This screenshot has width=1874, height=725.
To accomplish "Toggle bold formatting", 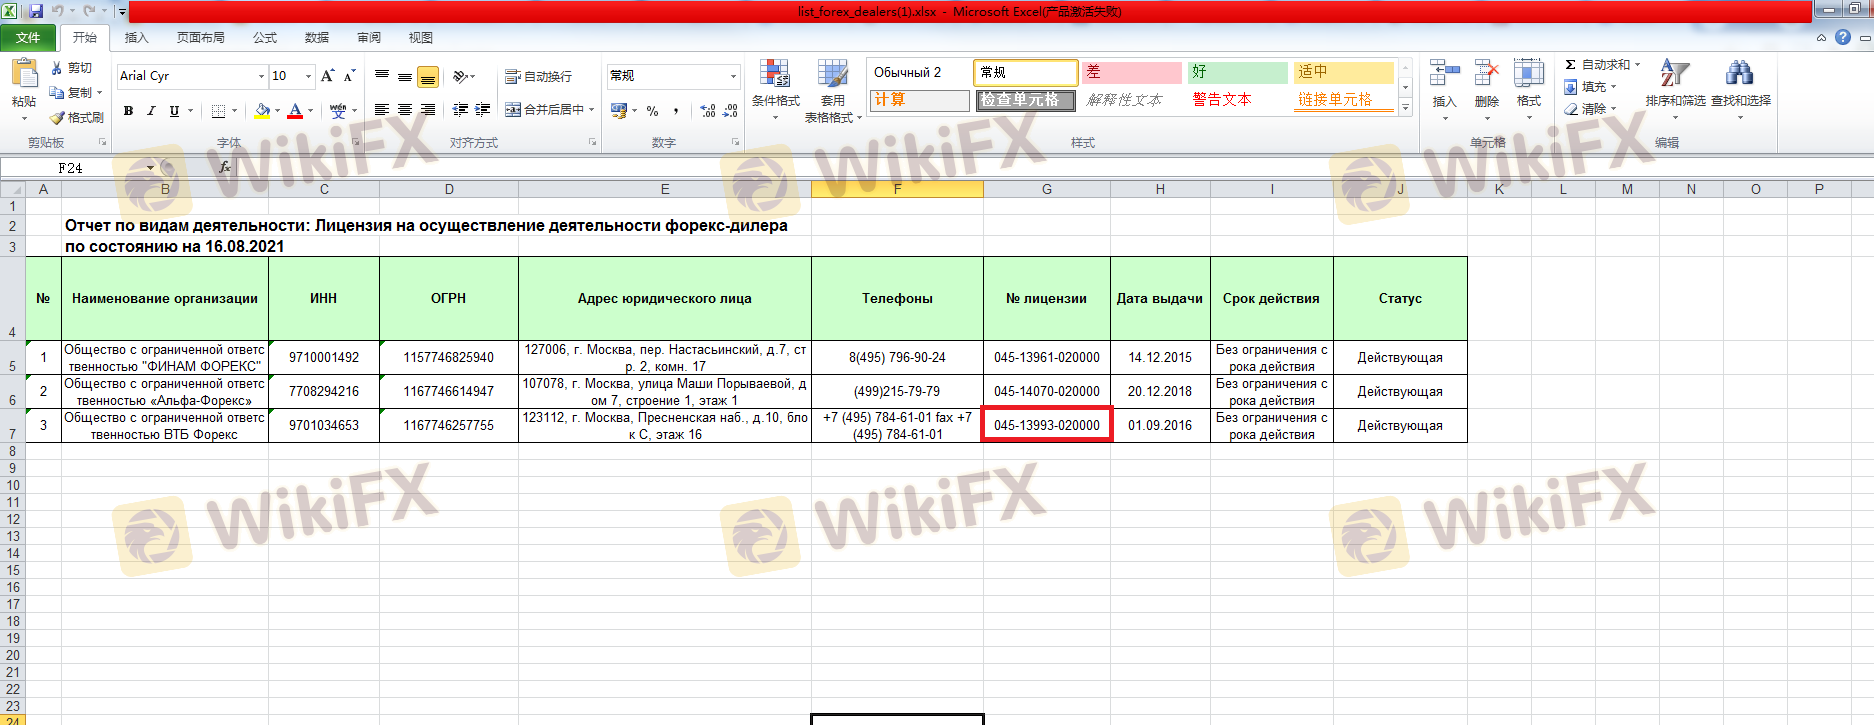I will 128,111.
